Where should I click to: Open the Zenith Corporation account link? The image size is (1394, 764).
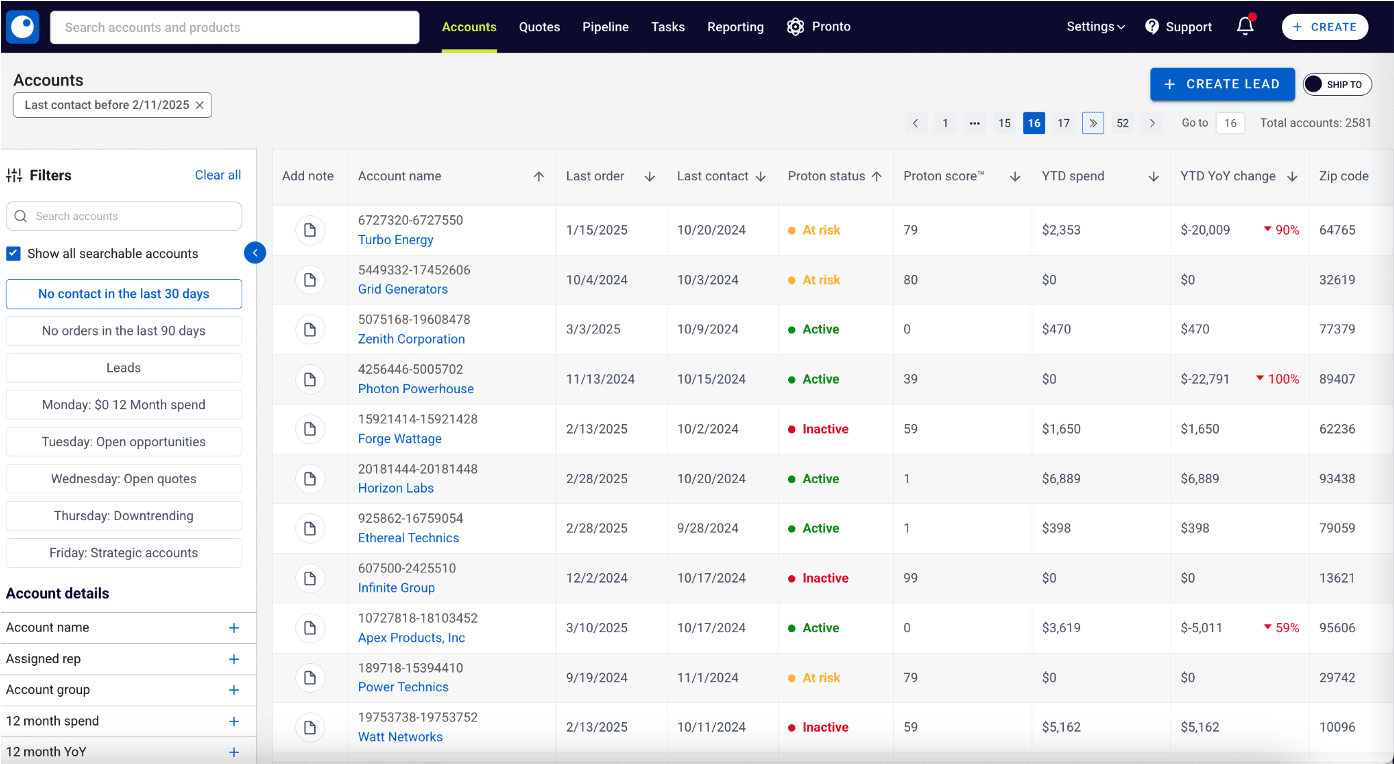pos(411,339)
